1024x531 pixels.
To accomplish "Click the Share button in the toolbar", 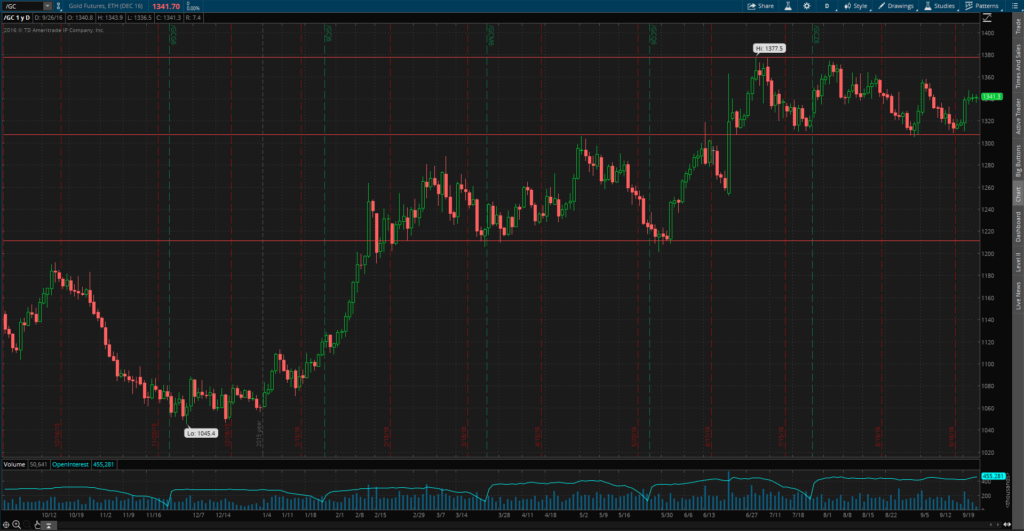I will click(x=761, y=6).
